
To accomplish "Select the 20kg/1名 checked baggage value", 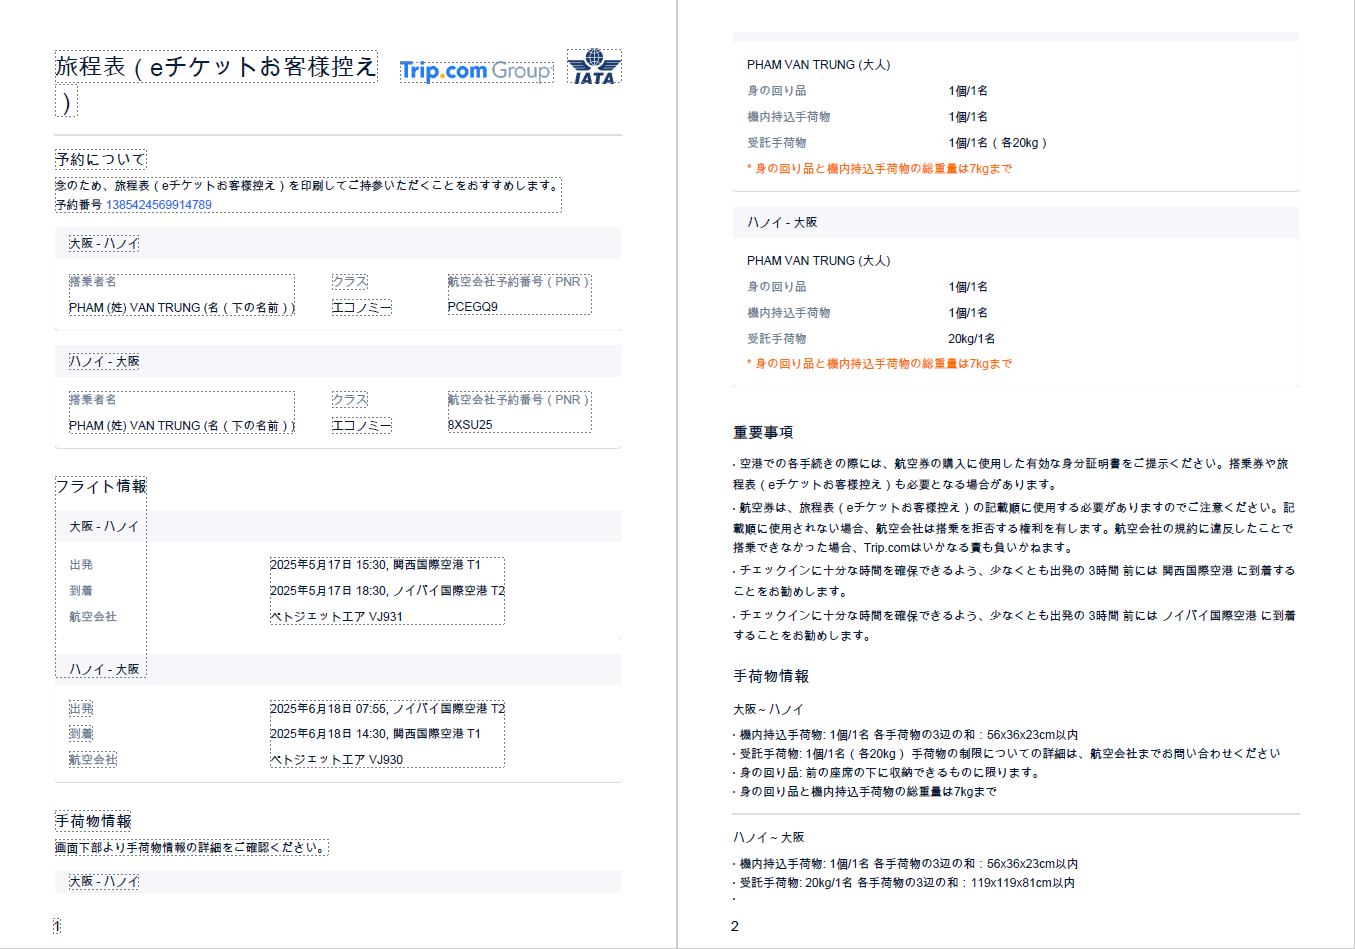I will (x=971, y=339).
